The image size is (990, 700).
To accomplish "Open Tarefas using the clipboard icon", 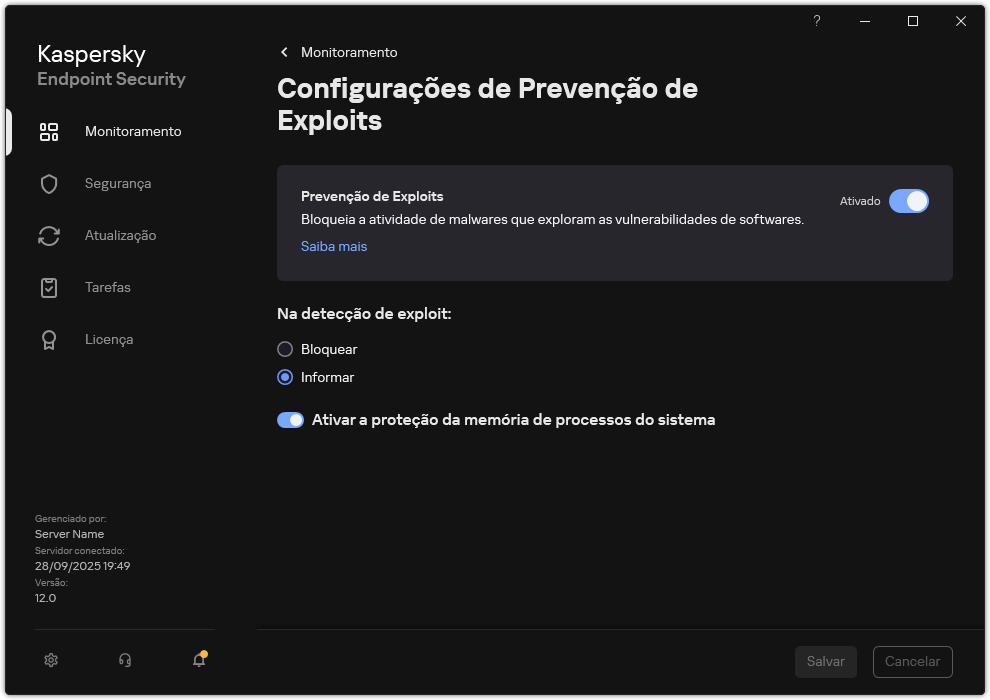I will (x=49, y=287).
